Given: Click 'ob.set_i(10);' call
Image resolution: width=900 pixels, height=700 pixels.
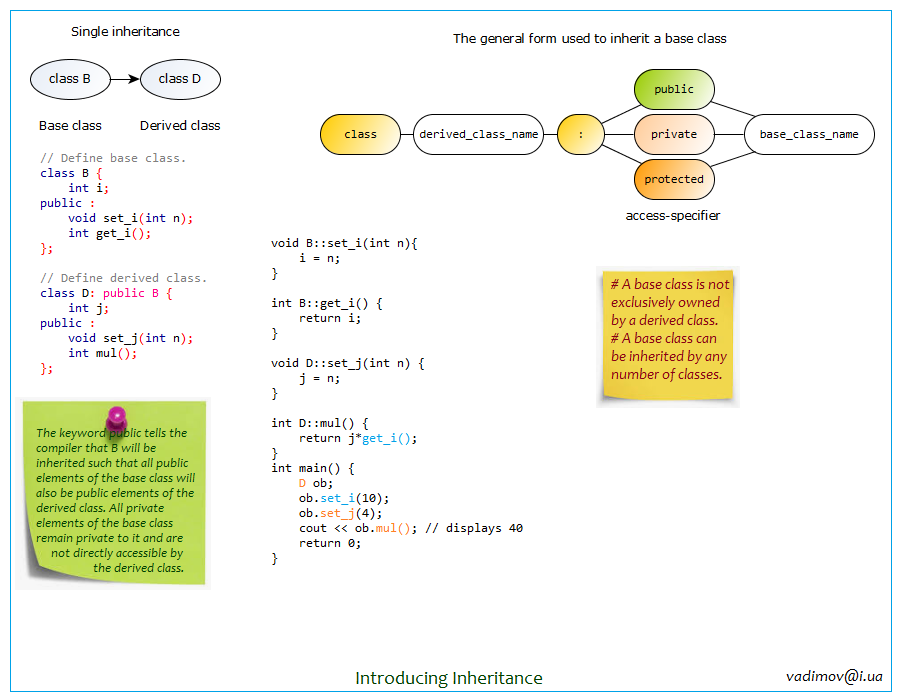Looking at the screenshot, I should tap(344, 498).
